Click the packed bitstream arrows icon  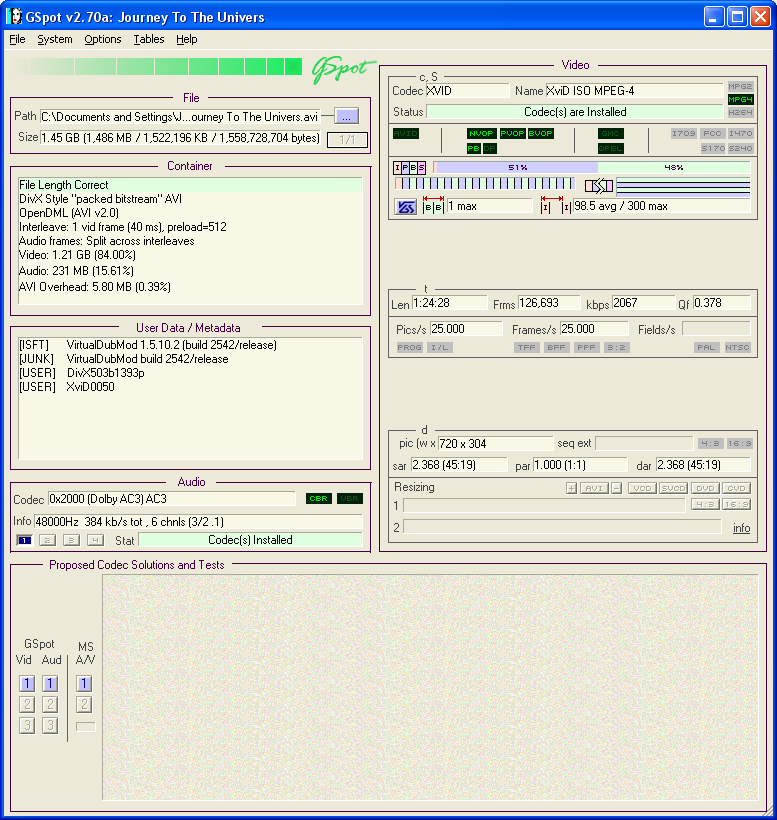pos(599,186)
